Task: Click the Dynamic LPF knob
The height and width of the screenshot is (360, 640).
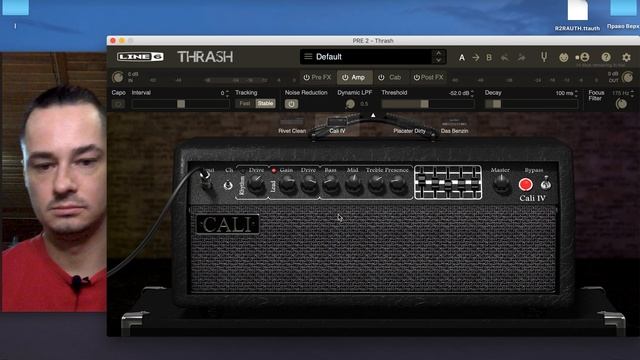Action: (350, 104)
